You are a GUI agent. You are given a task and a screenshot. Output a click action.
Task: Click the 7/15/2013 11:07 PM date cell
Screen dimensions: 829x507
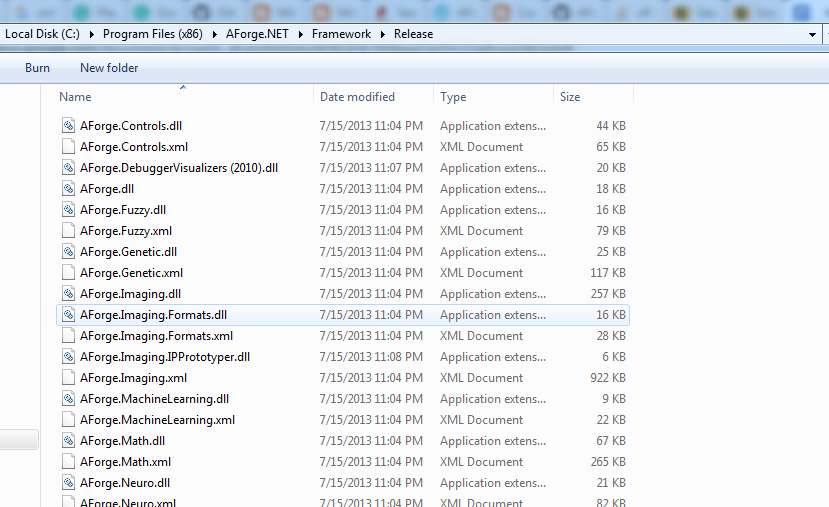(x=371, y=168)
